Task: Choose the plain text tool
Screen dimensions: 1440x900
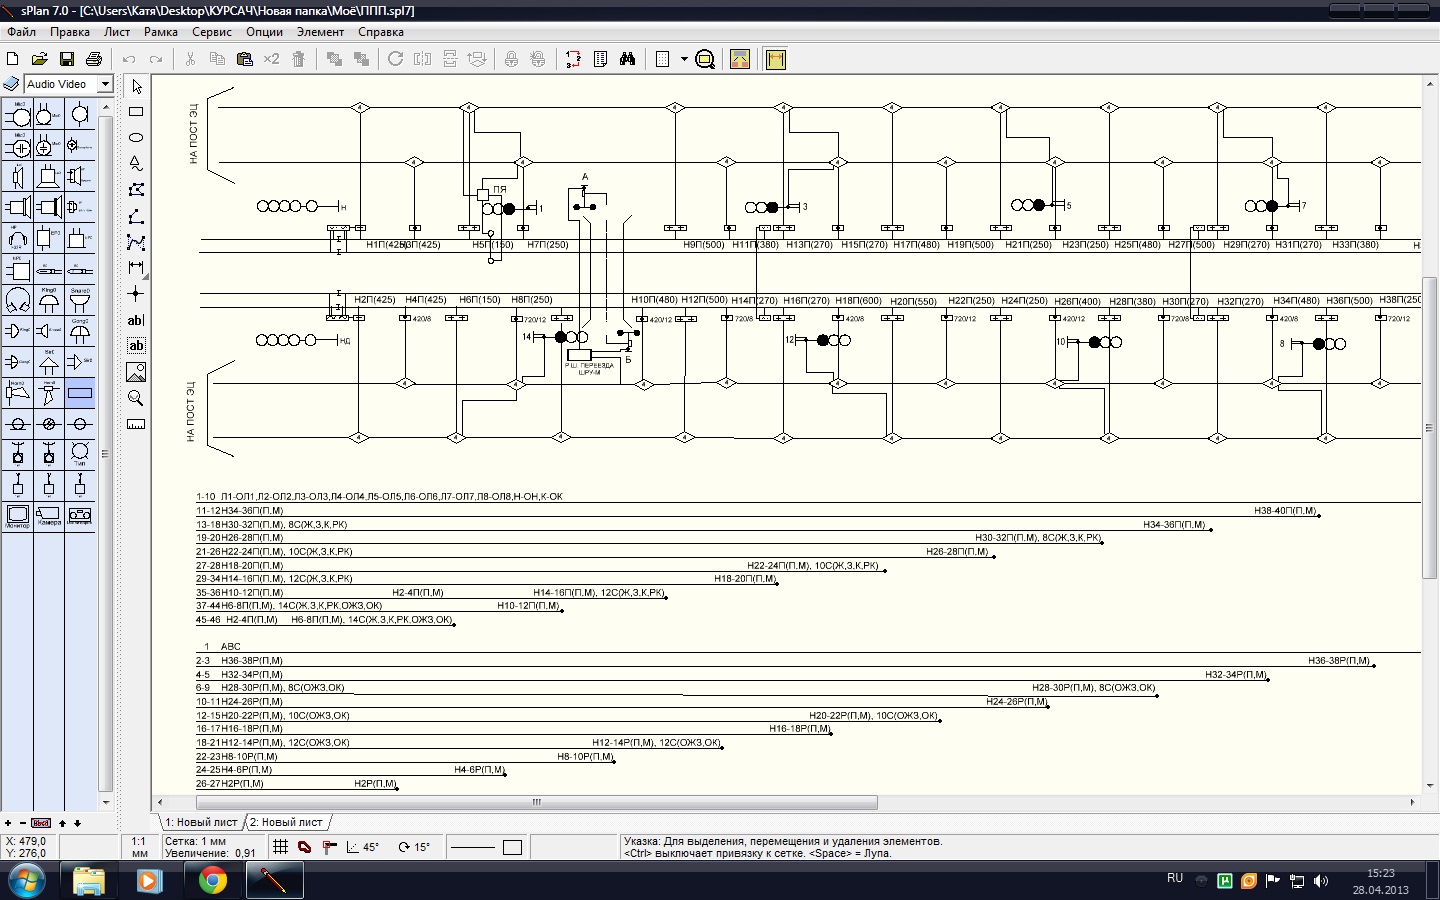Action: click(x=136, y=320)
